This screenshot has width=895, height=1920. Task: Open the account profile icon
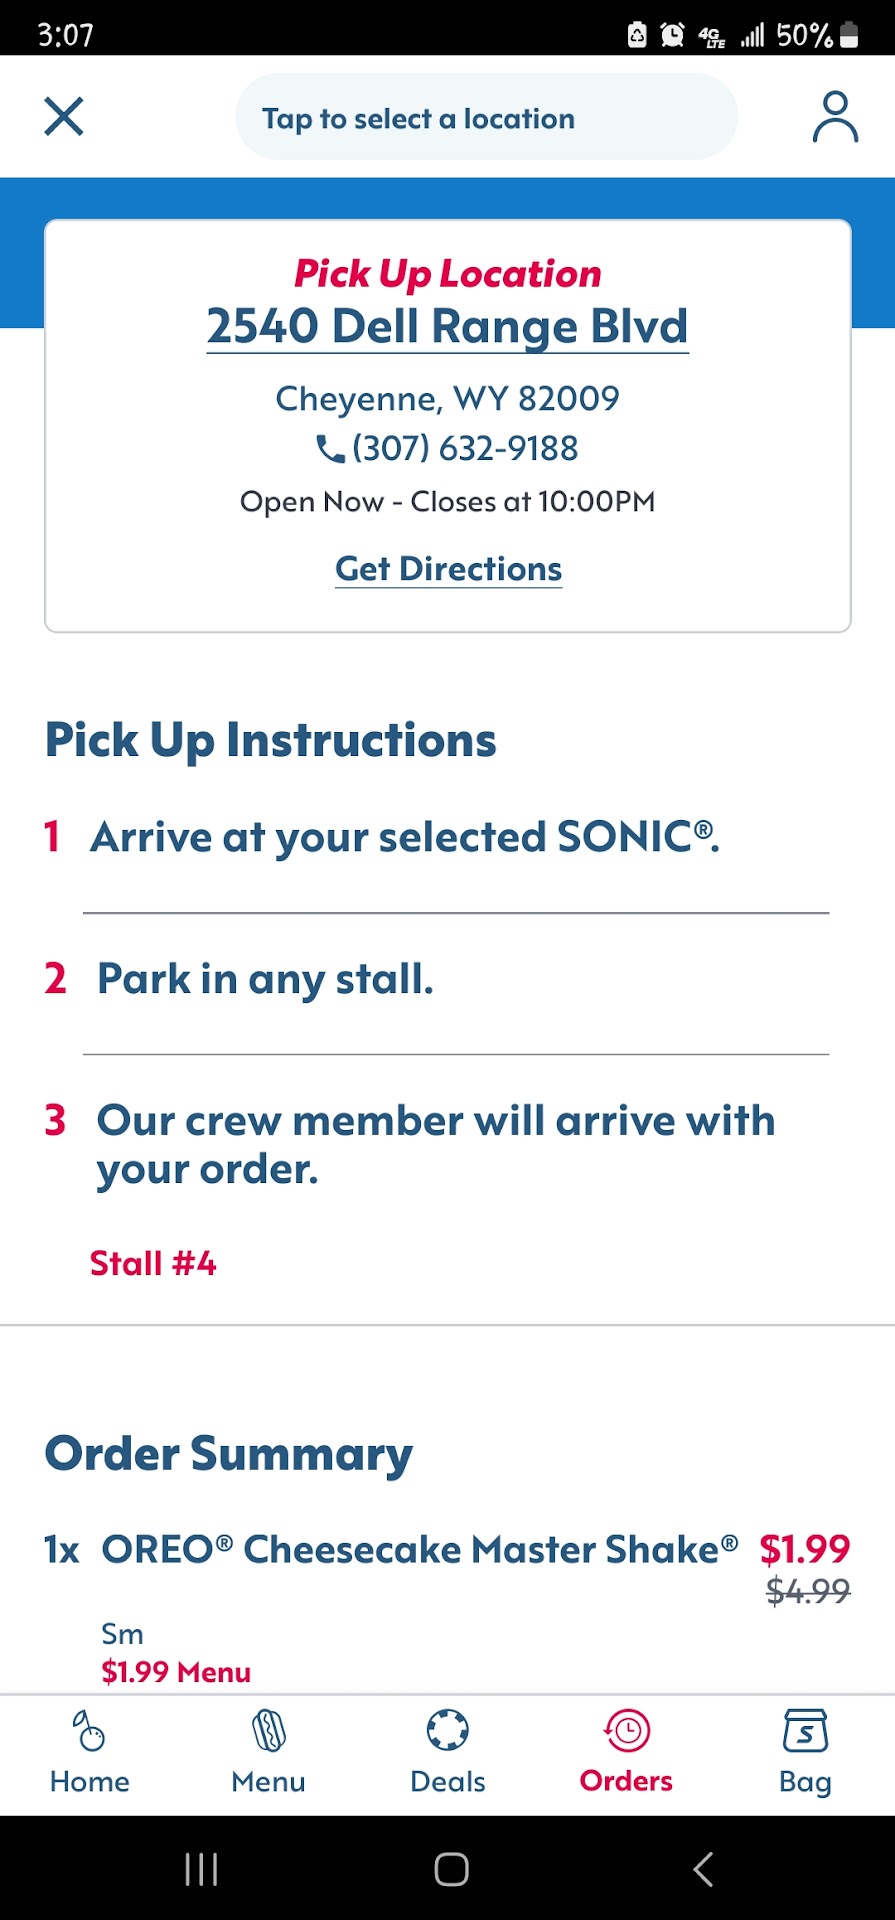[834, 117]
